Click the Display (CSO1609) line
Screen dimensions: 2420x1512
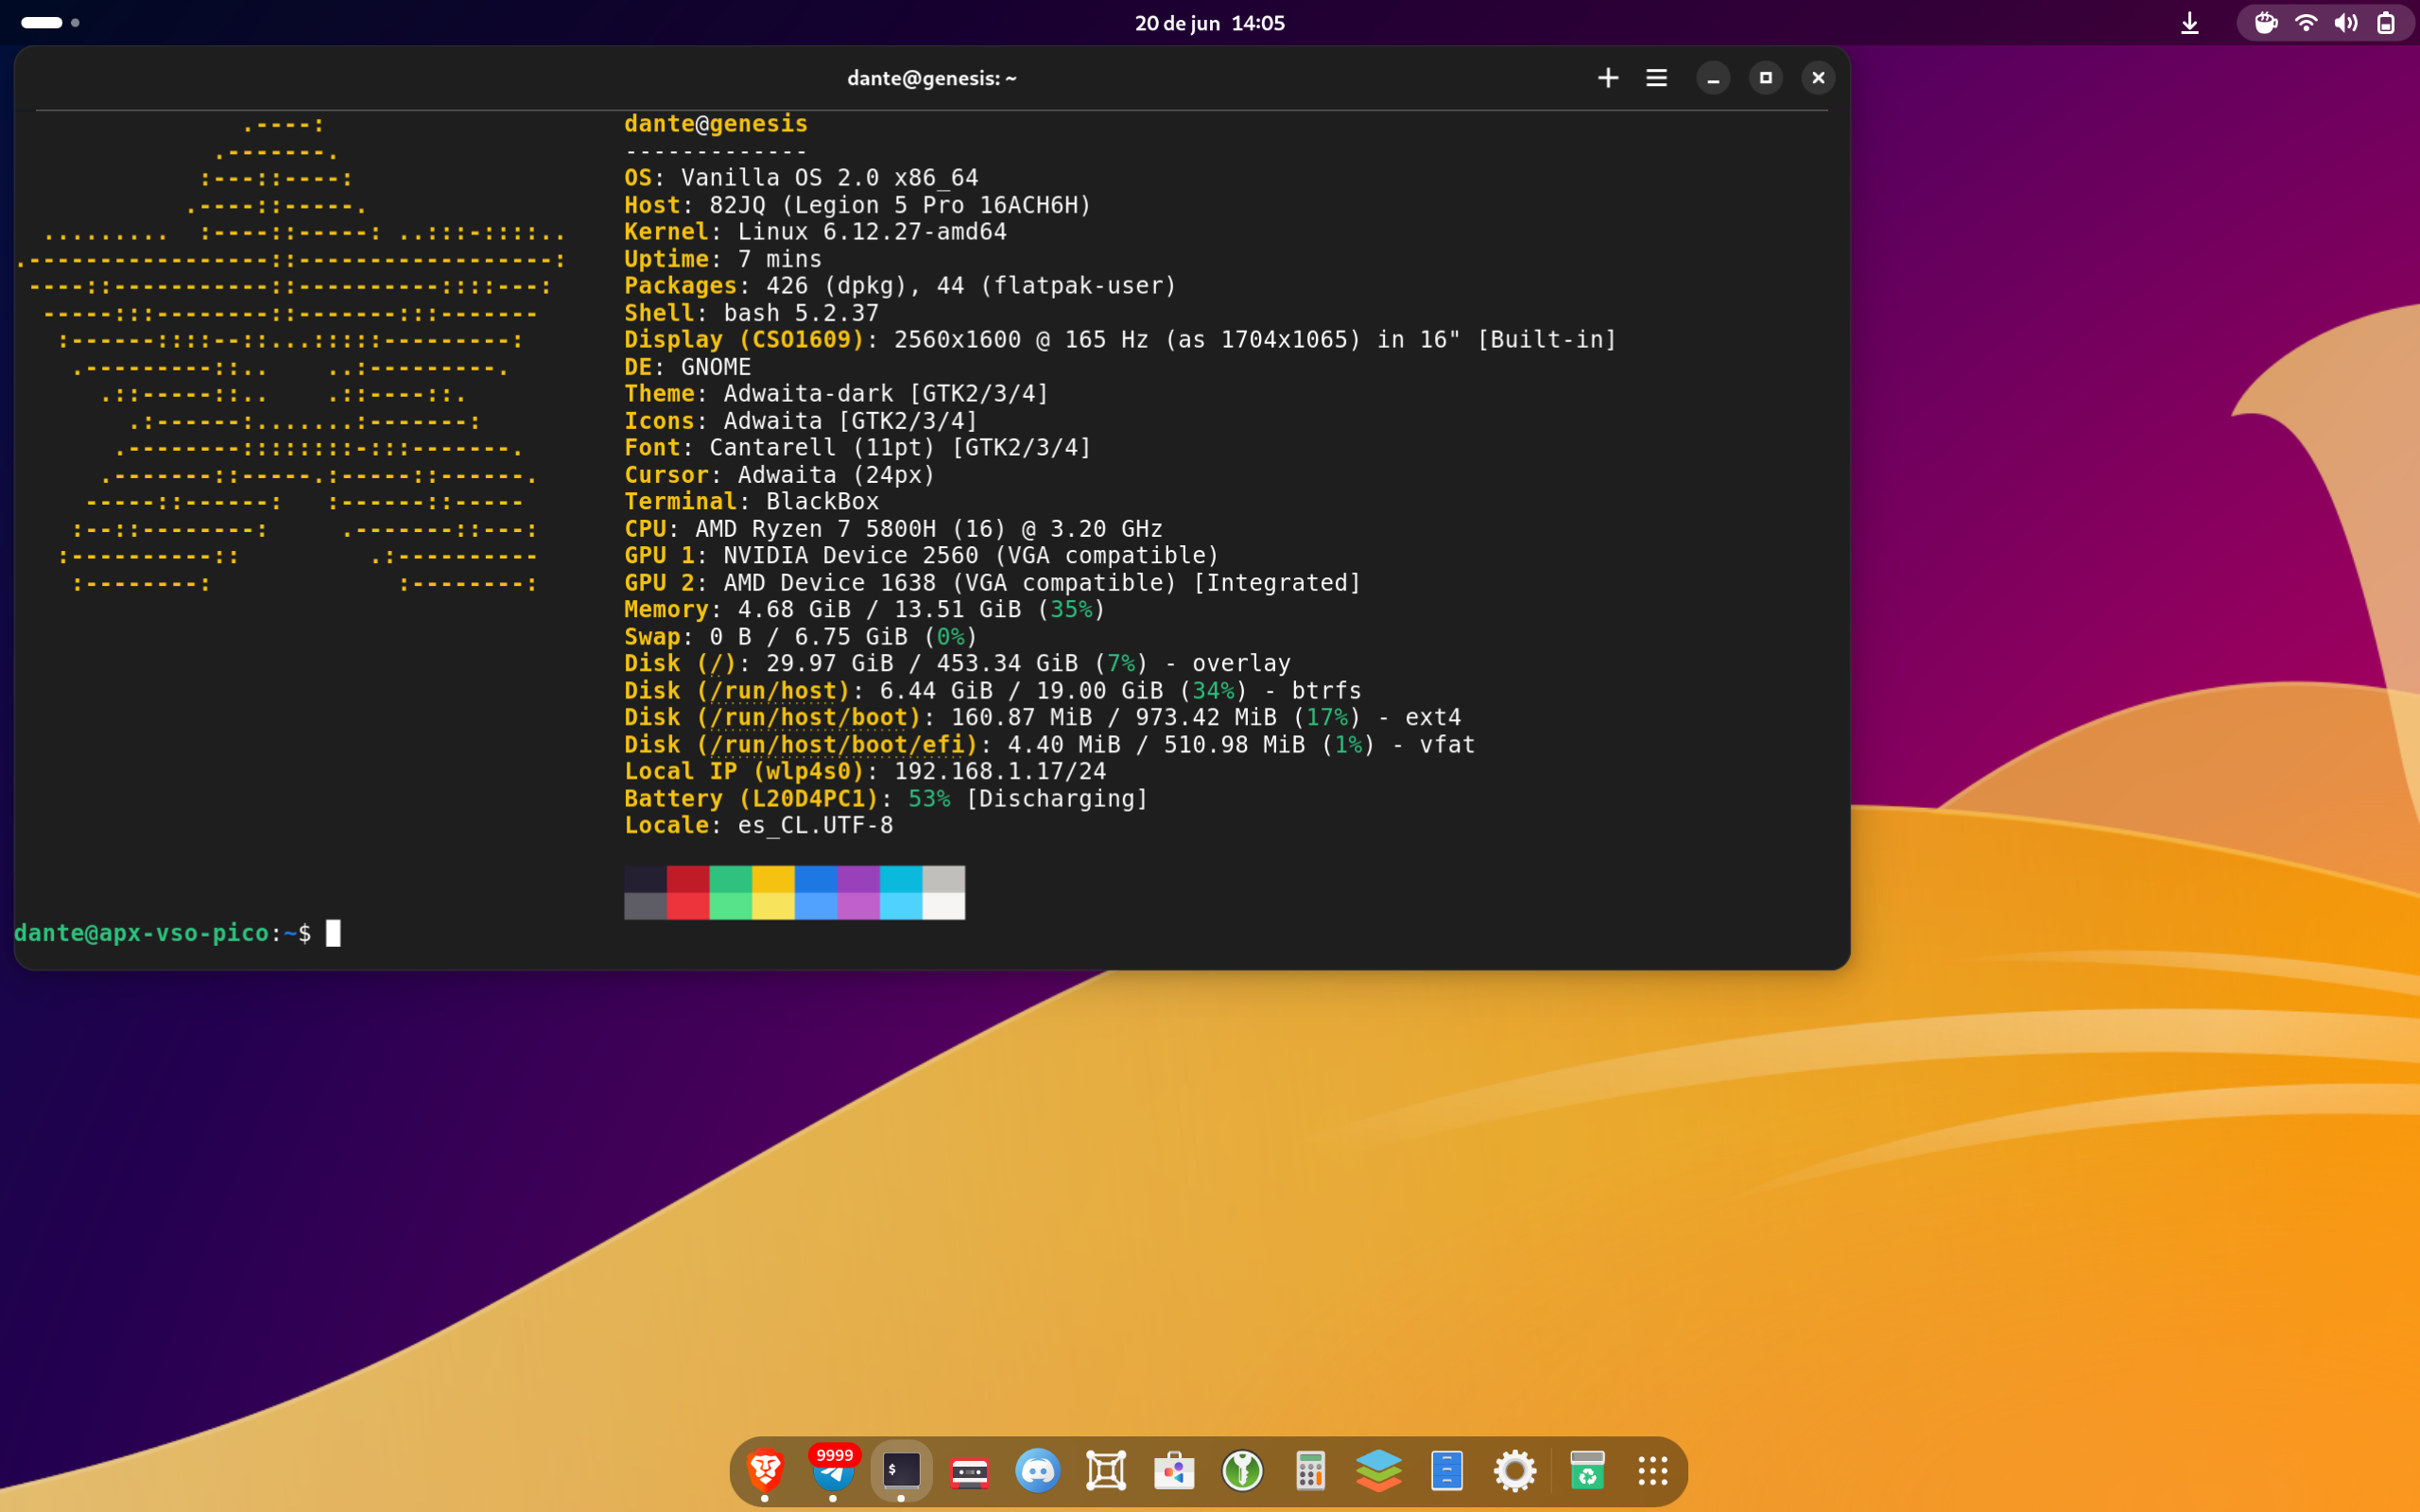tap(1120, 340)
